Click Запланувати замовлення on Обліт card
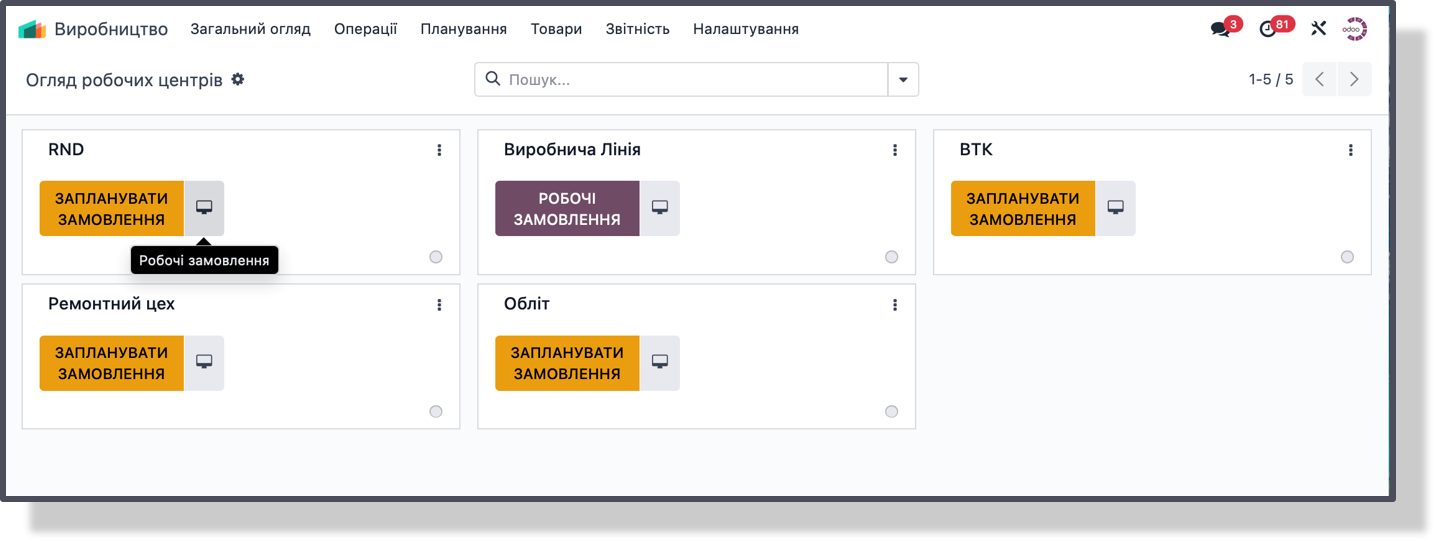The image size is (1435, 541). point(567,363)
